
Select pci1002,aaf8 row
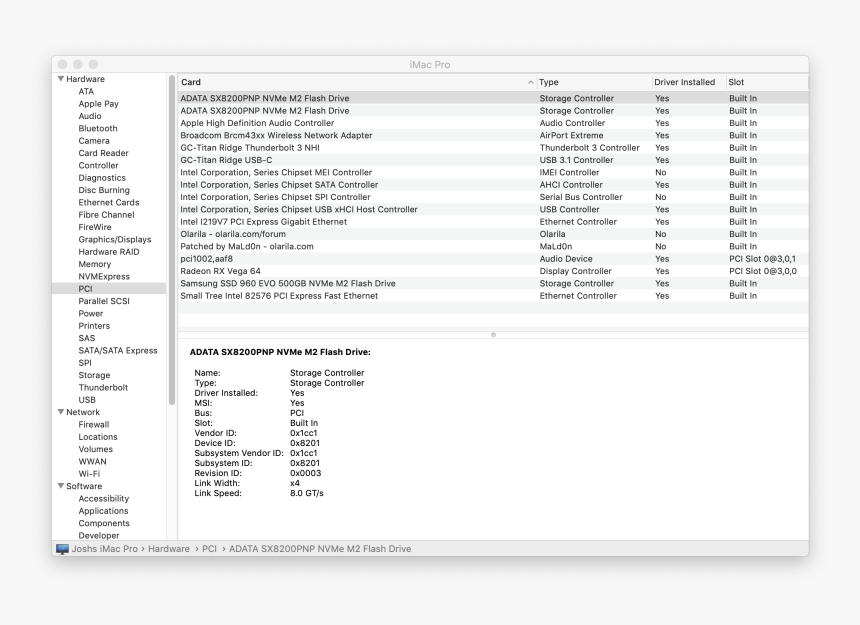coord(493,259)
